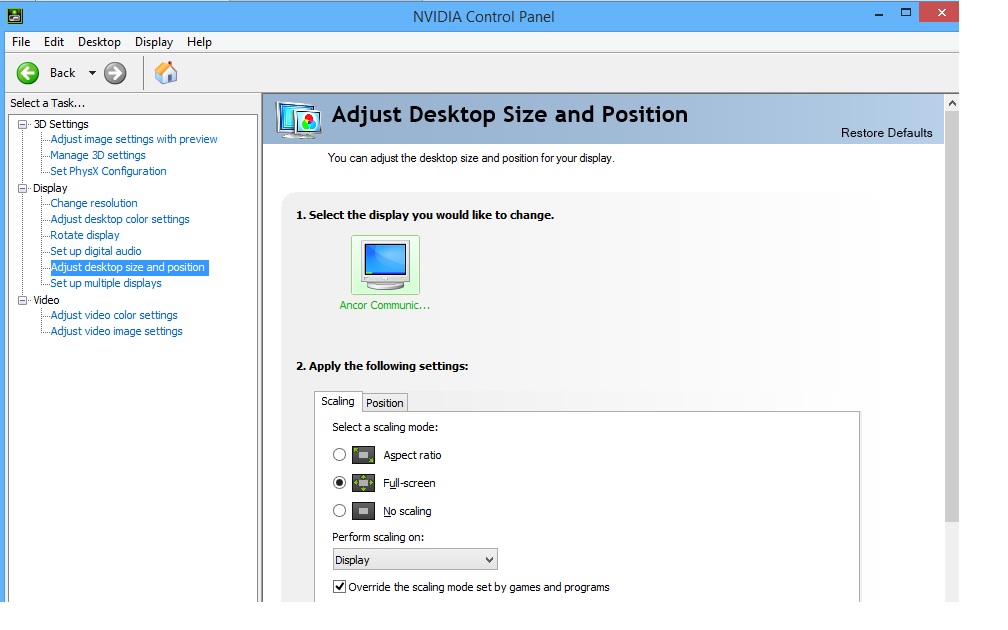
Task: Open the Display menu
Action: coord(154,42)
